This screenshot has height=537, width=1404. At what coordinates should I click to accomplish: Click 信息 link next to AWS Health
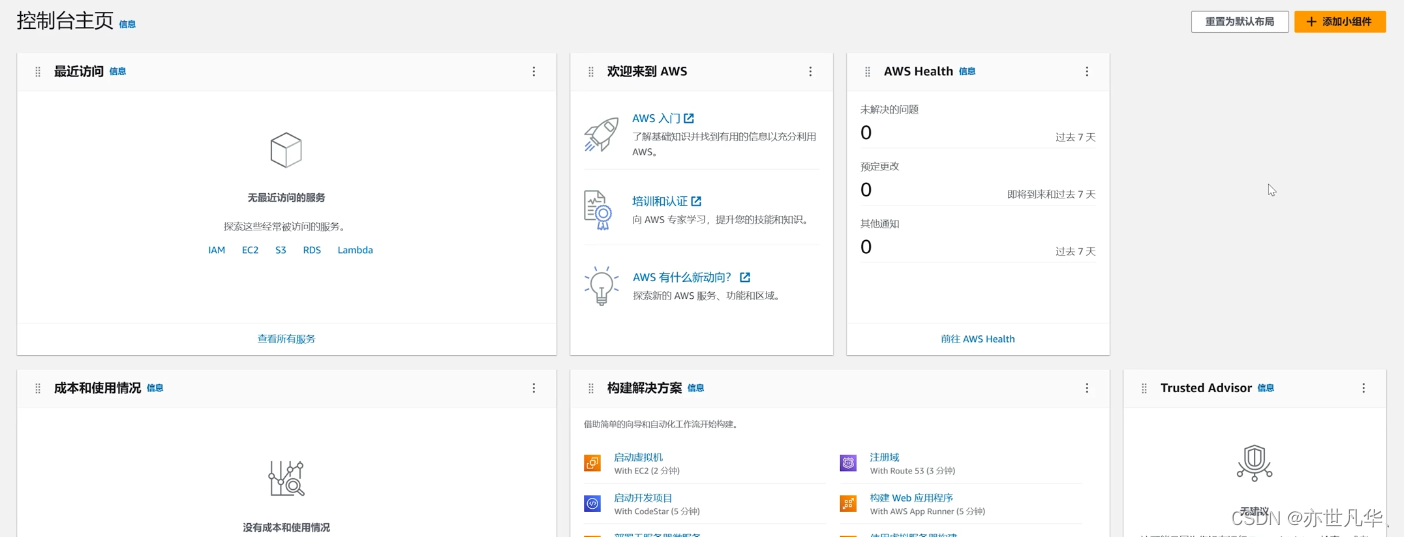[x=967, y=72]
